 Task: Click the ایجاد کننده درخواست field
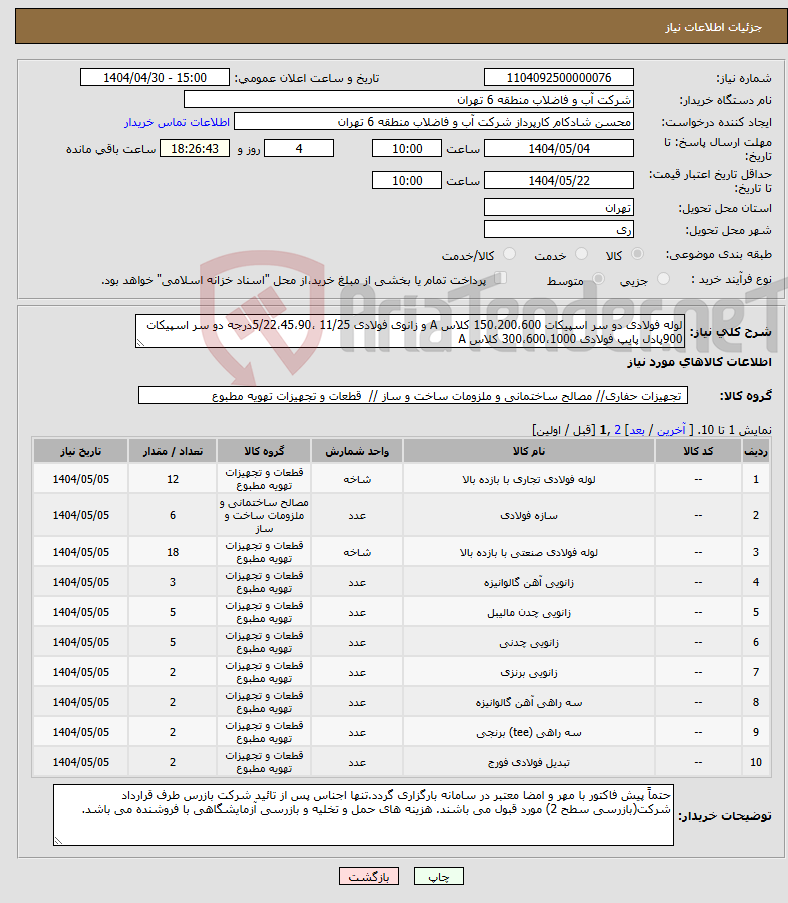point(434,122)
